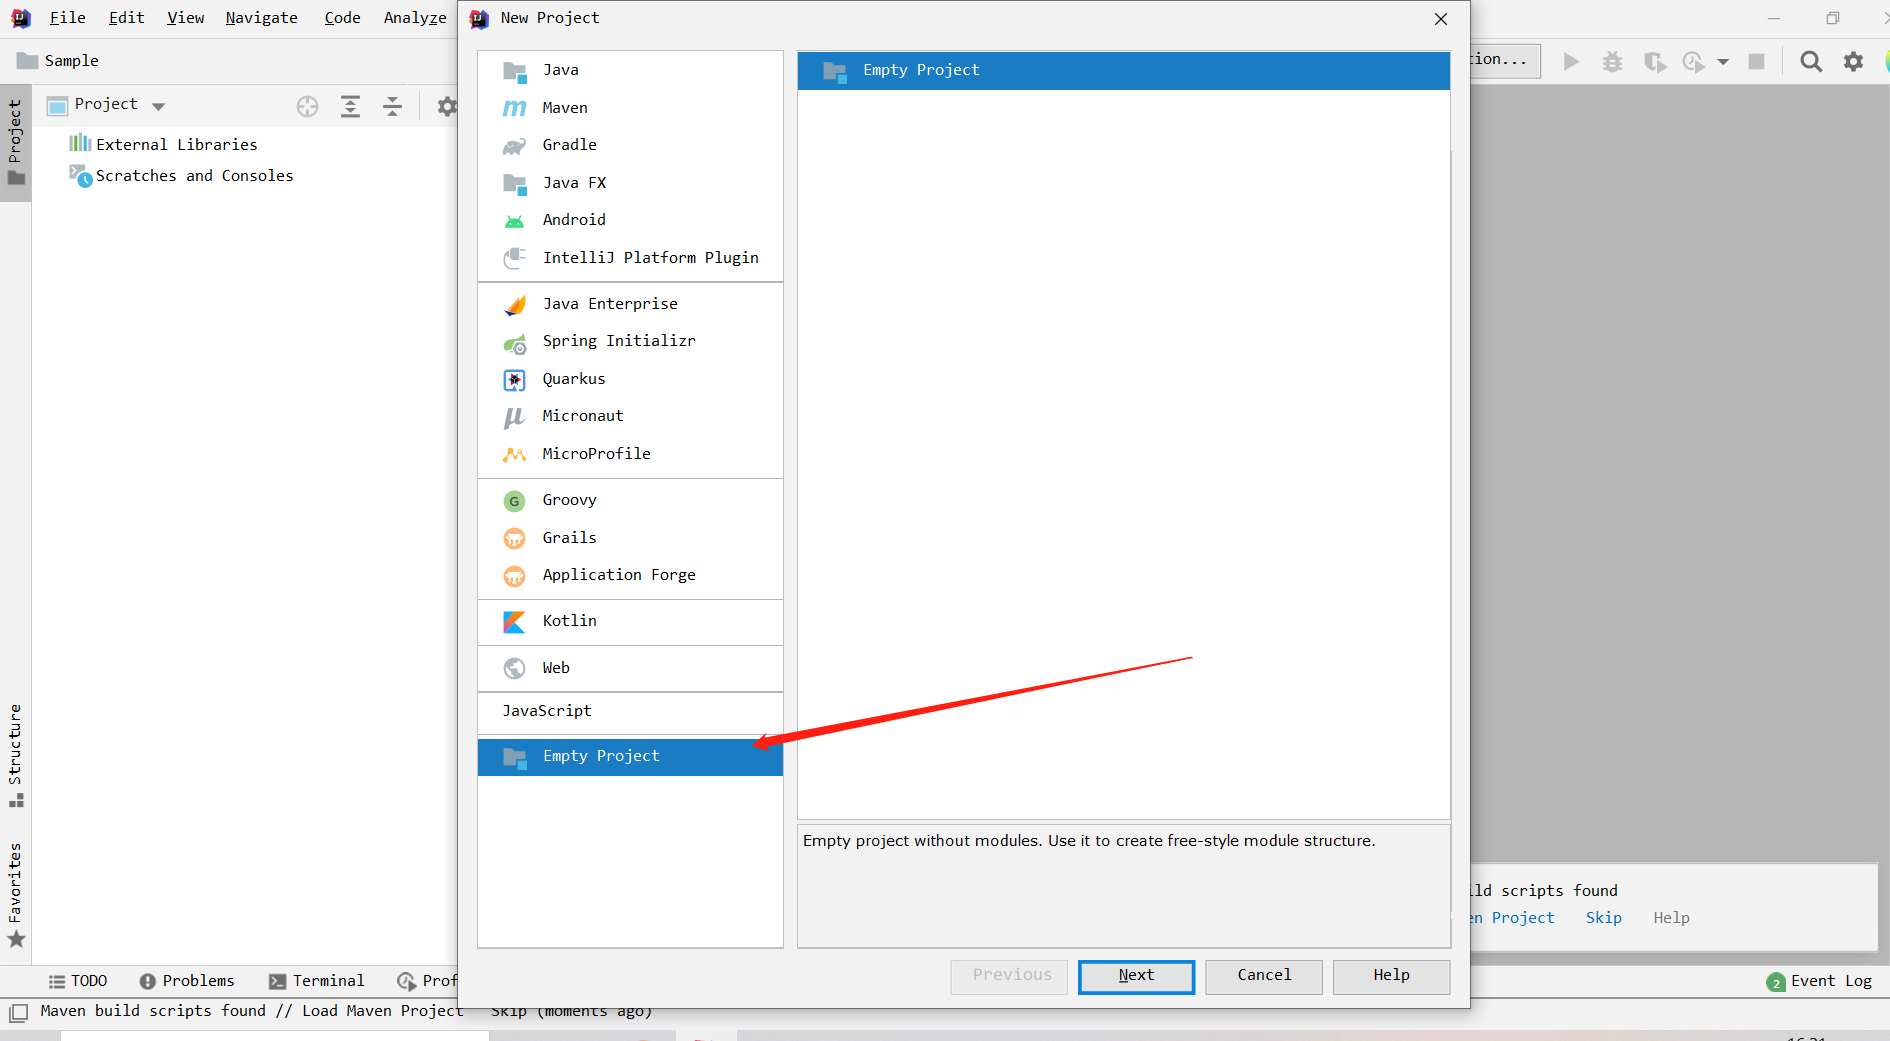Click the Debug bug icon in toolbar

click(1612, 62)
